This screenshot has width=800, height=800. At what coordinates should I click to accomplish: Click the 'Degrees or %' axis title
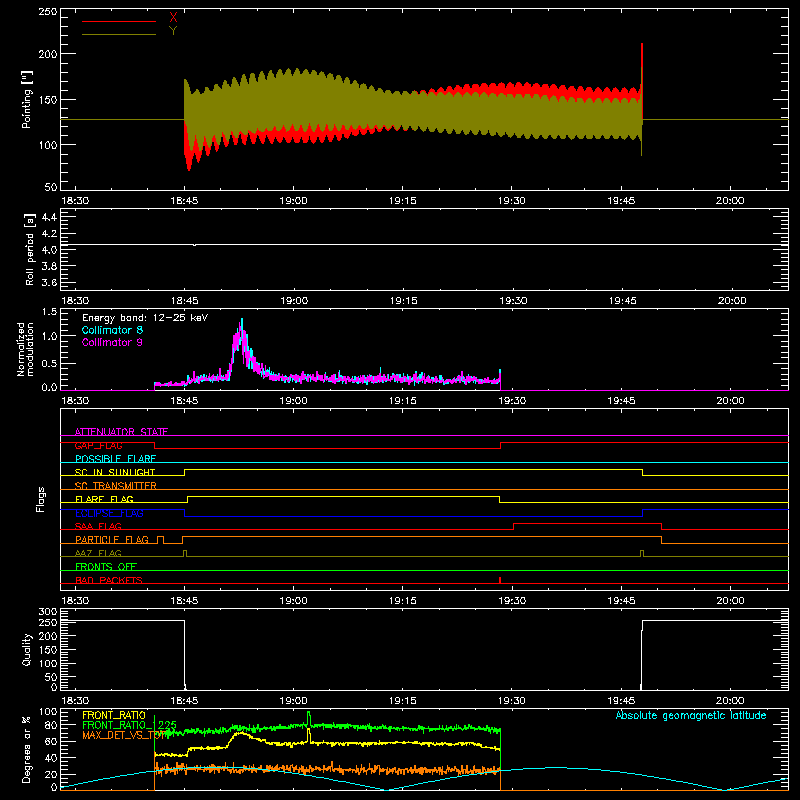(x=27, y=749)
